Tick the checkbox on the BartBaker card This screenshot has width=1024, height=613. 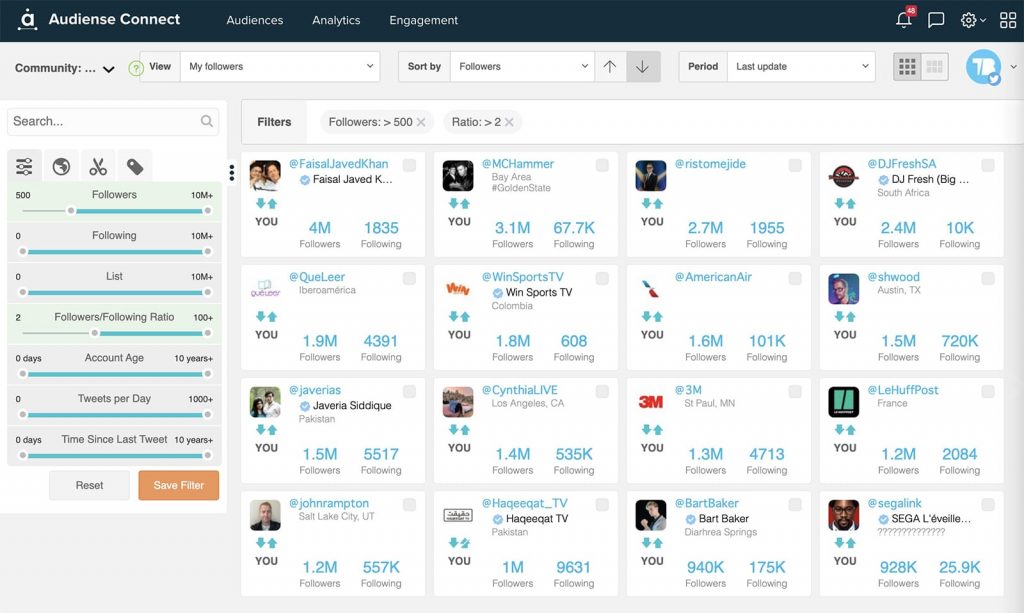[x=795, y=504]
